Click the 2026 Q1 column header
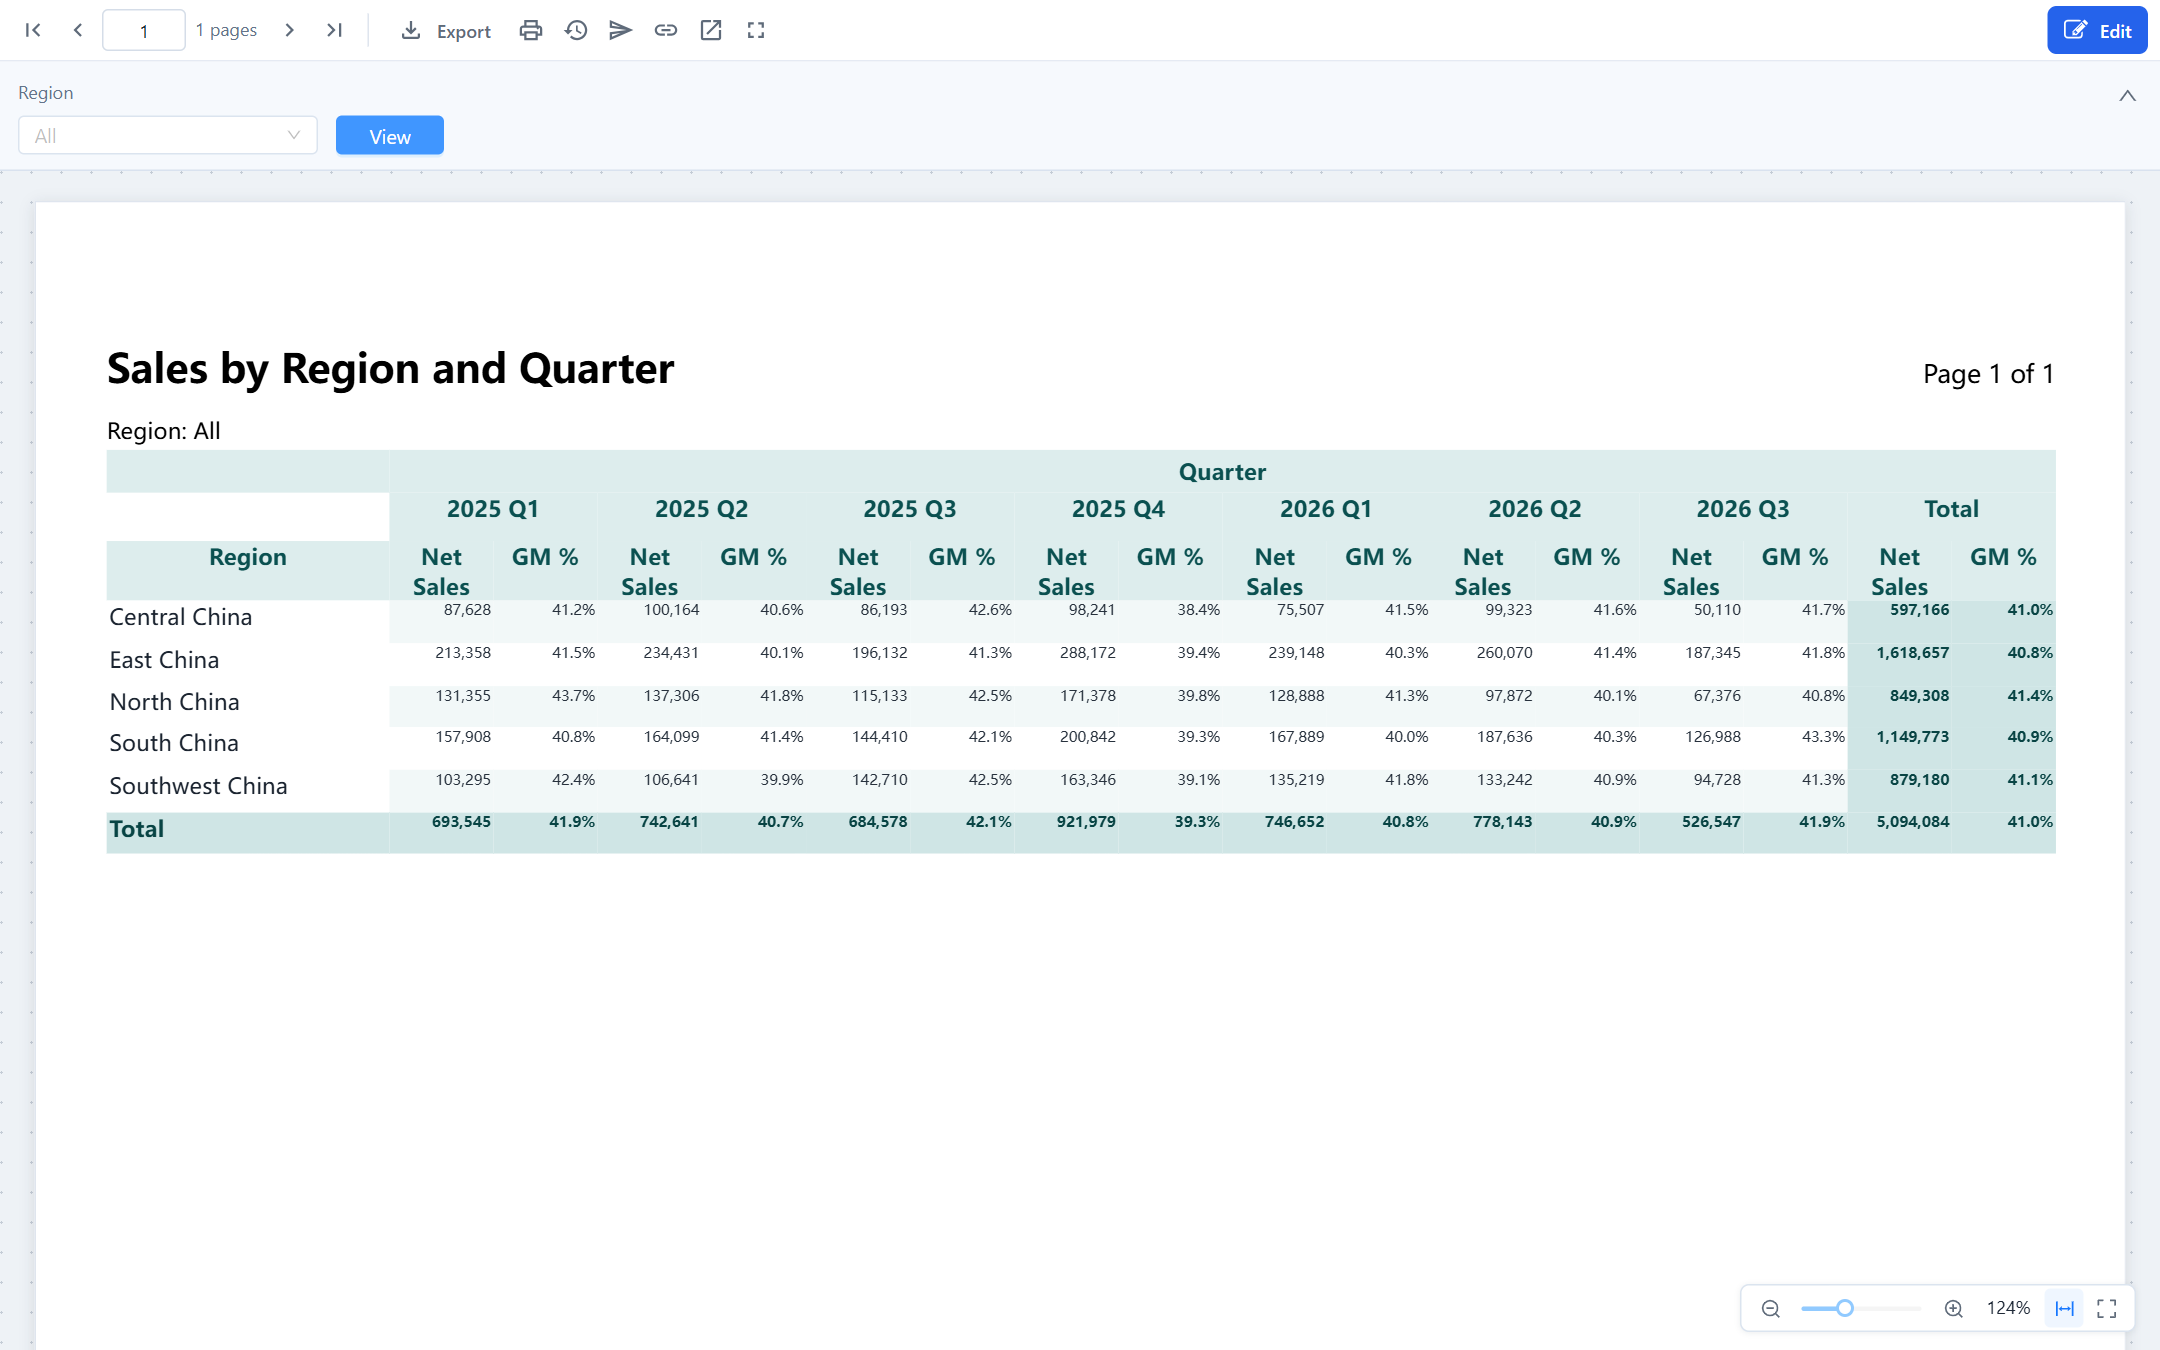This screenshot has height=1350, width=2160. pos(1326,509)
